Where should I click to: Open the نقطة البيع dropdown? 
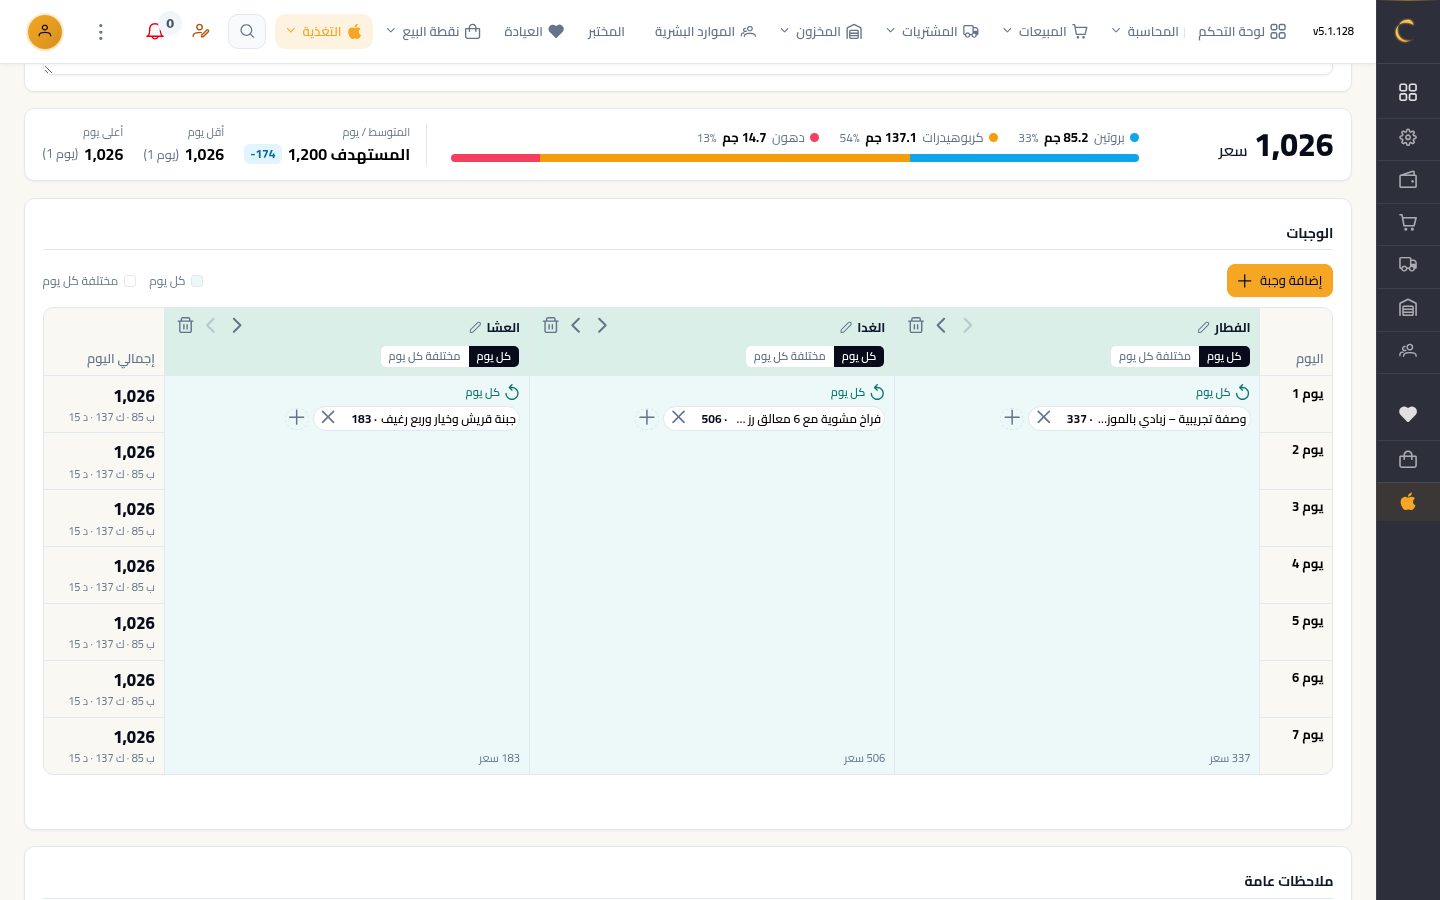coord(433,32)
